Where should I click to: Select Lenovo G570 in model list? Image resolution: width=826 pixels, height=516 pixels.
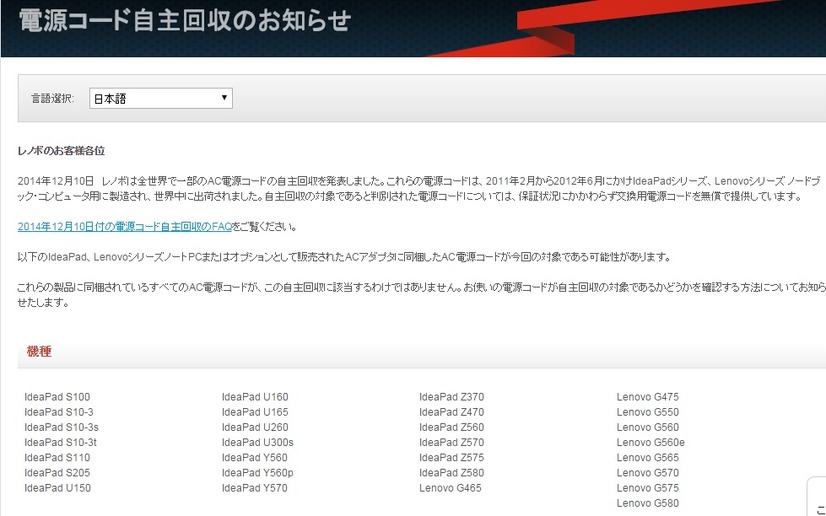click(648, 473)
